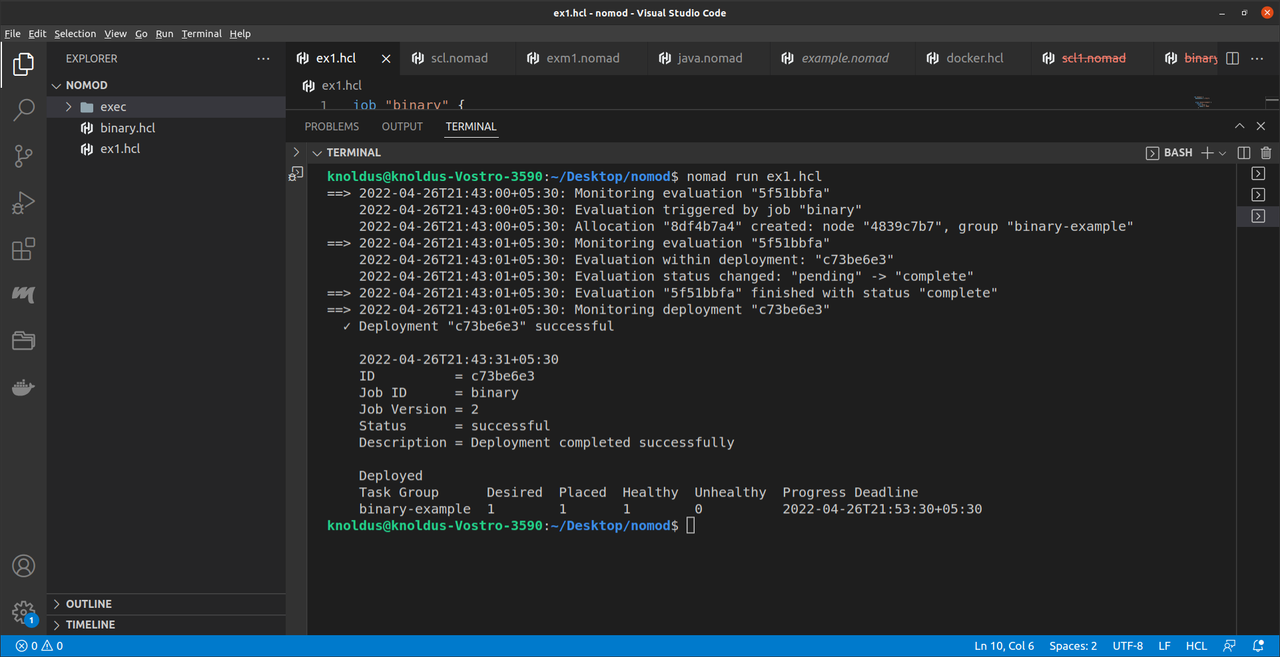
Task: Open the Project Manager folders icon
Action: (x=23, y=341)
